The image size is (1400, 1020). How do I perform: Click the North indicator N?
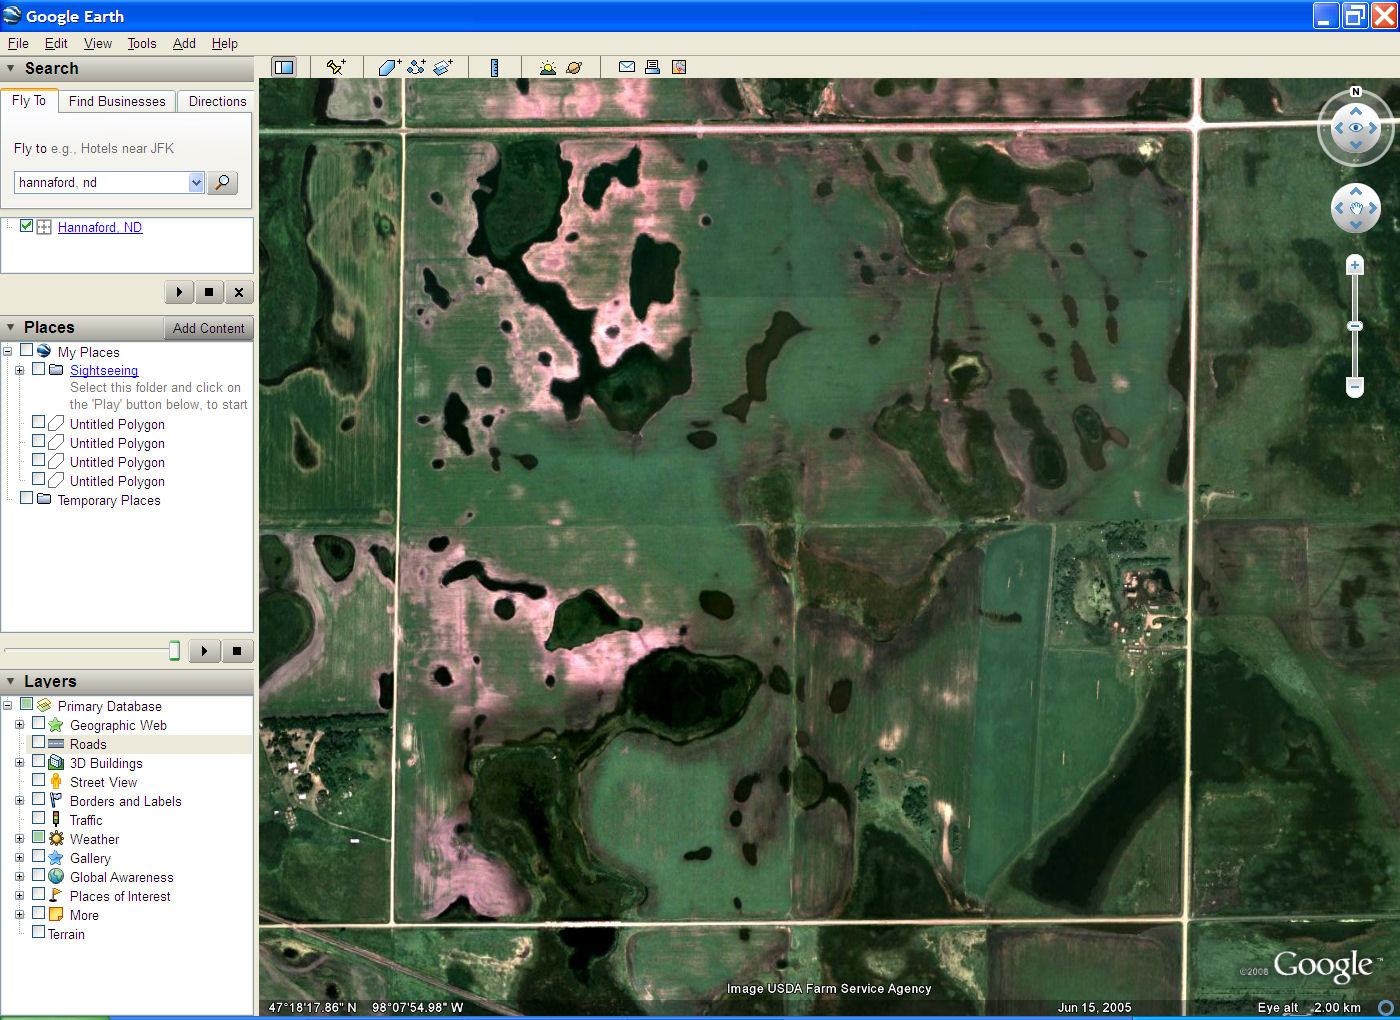tap(1356, 92)
